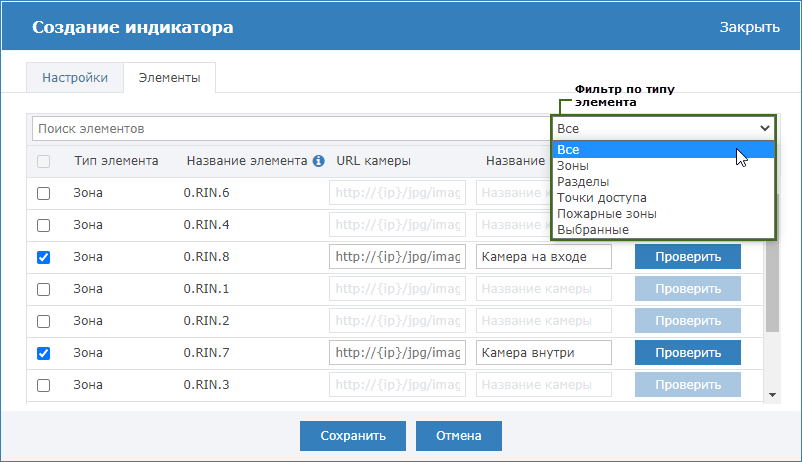
Task: Click Закрыть in the dialog header
Action: pos(749,27)
